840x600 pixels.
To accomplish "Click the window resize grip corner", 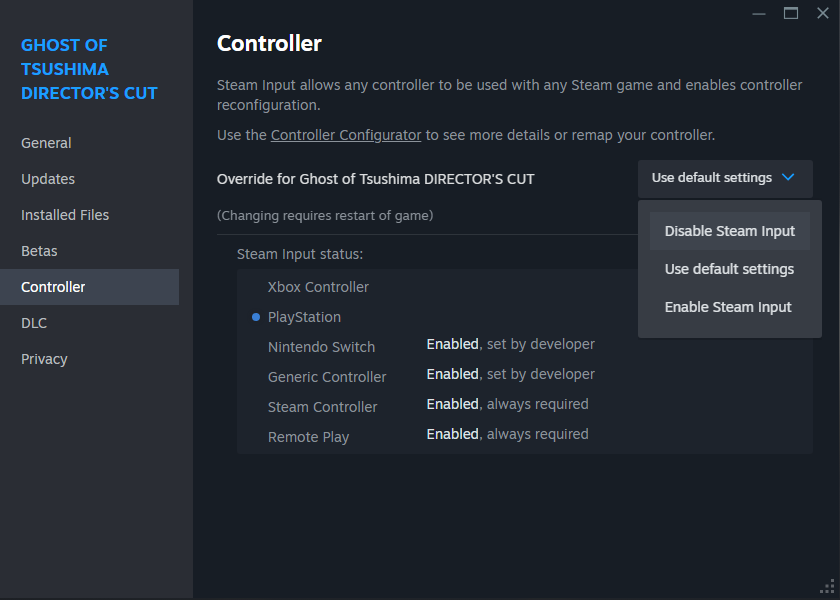I will coord(827,587).
